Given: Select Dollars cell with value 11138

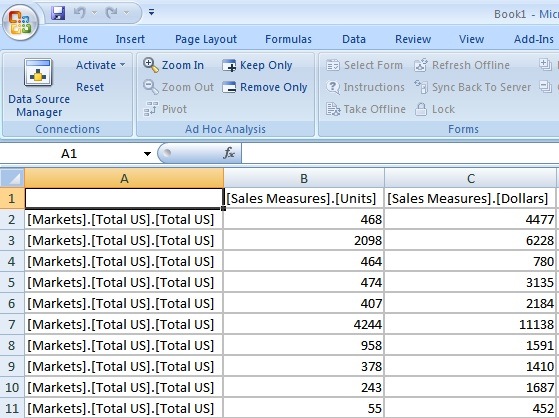Looking at the screenshot, I should [471, 325].
